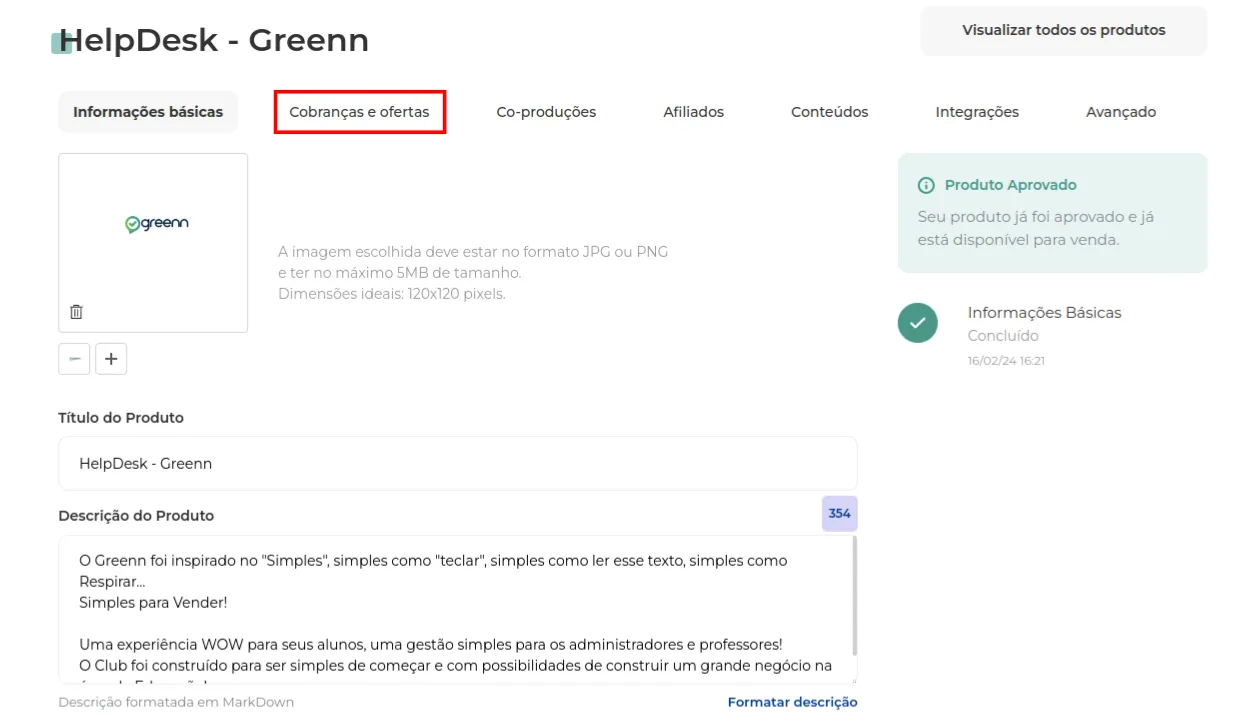Screen dimensions: 1233x723
Task: Click the small green square beside the title
Action: pyautogui.click(x=61, y=43)
